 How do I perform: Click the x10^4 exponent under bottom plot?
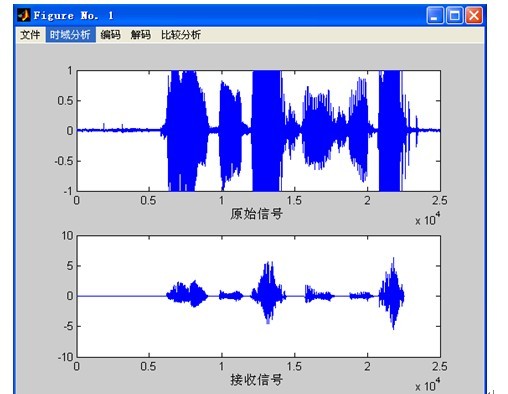[427, 385]
